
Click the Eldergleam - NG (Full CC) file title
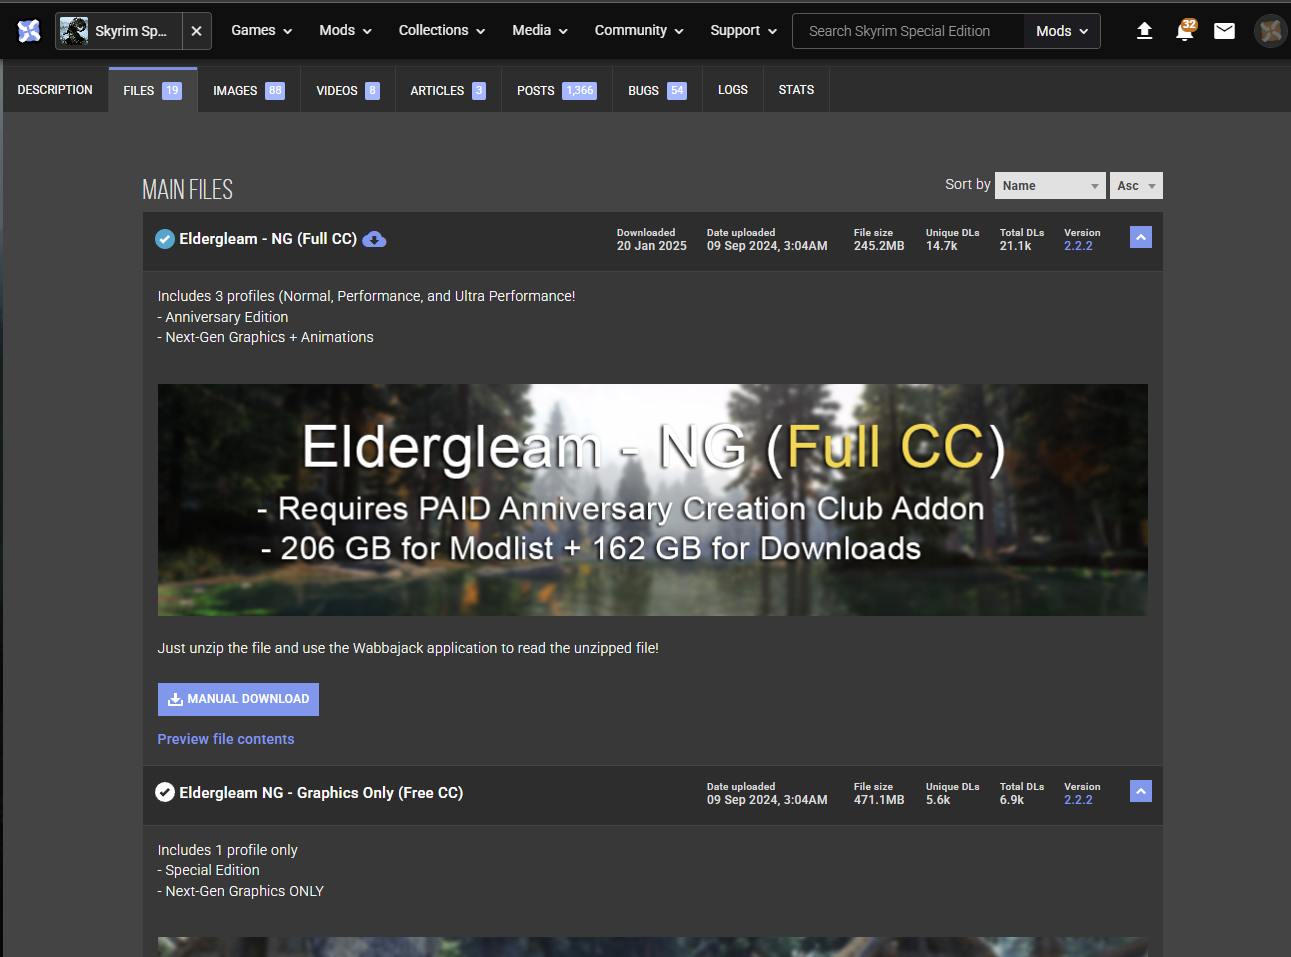[x=268, y=239]
